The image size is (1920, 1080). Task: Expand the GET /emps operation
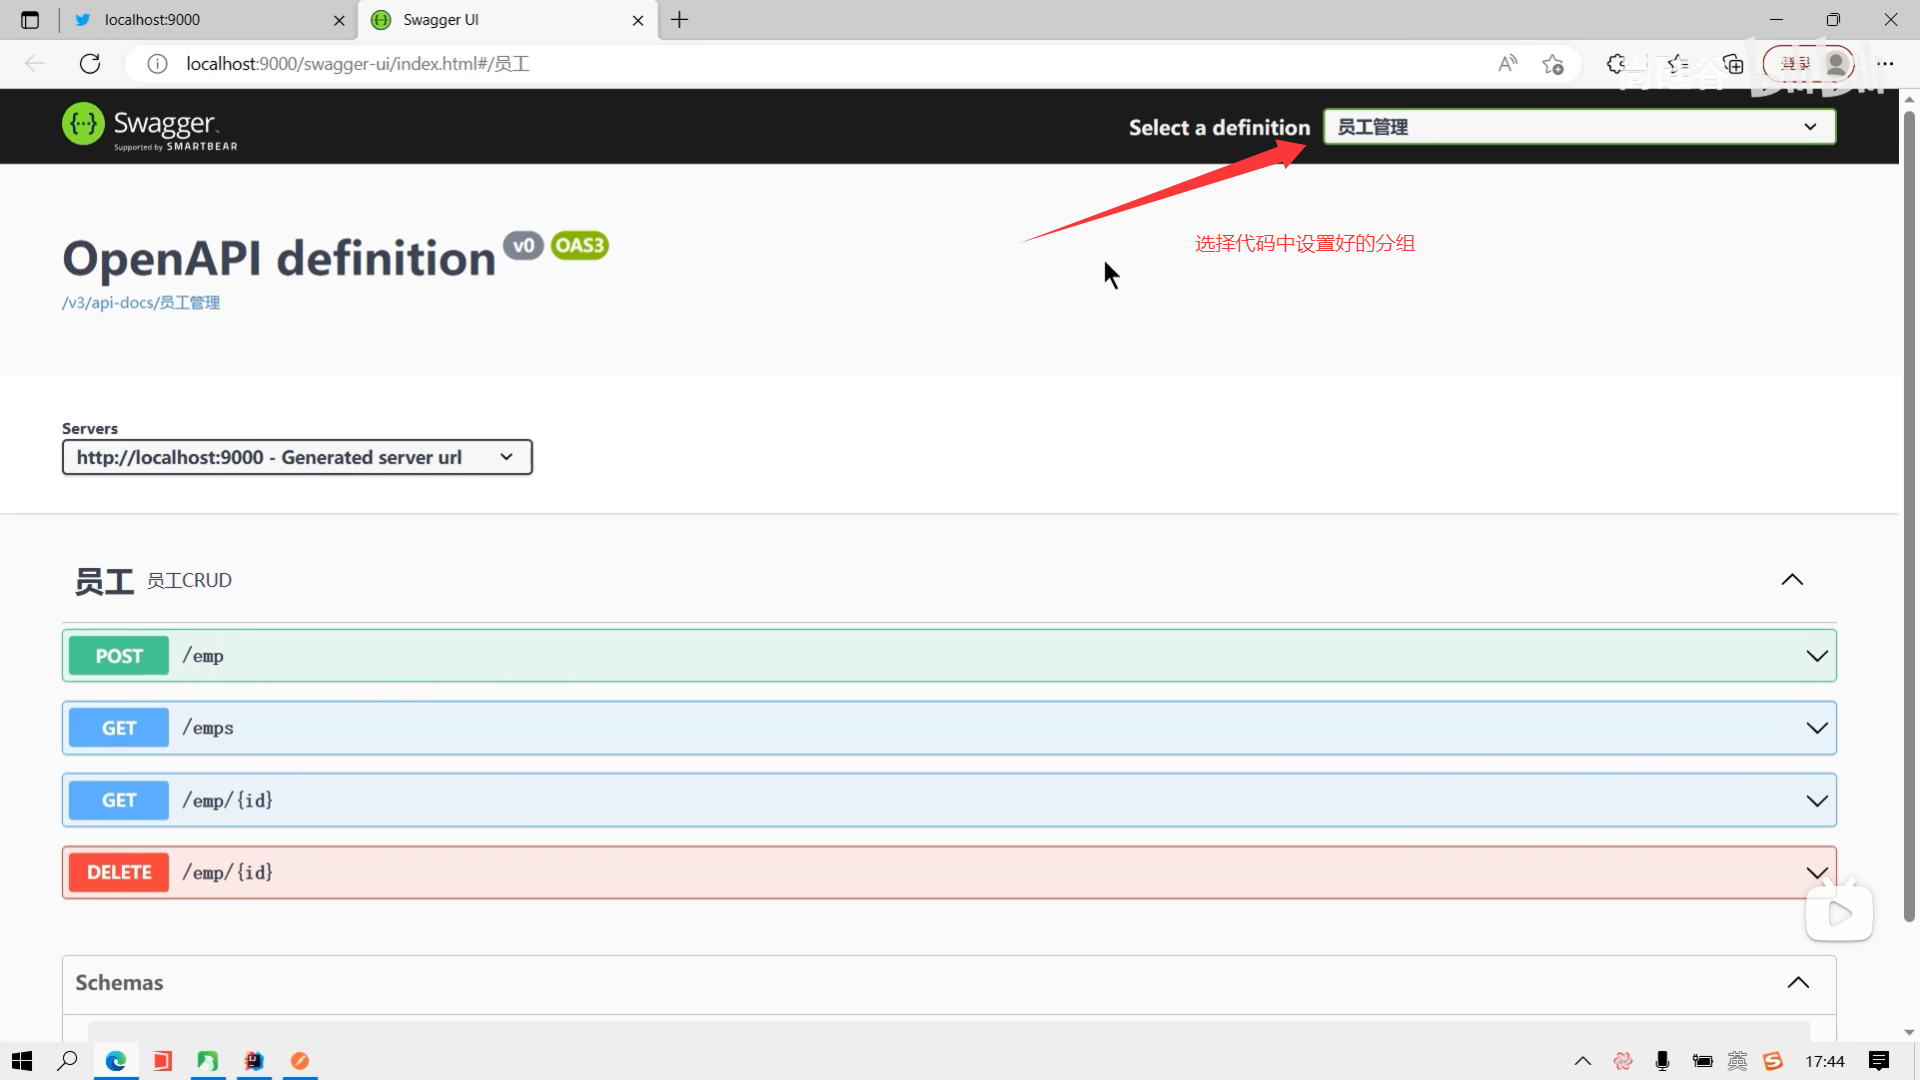(x=948, y=728)
